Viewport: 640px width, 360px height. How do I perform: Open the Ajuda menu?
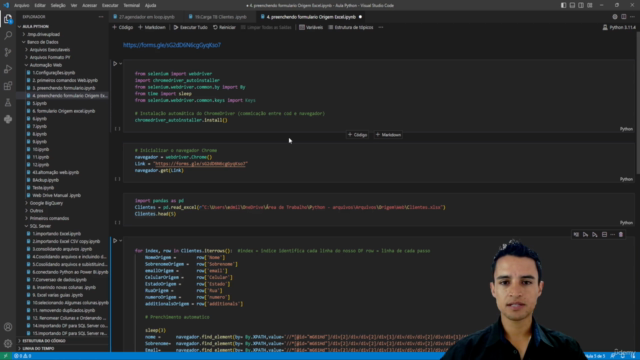click(x=151, y=5)
